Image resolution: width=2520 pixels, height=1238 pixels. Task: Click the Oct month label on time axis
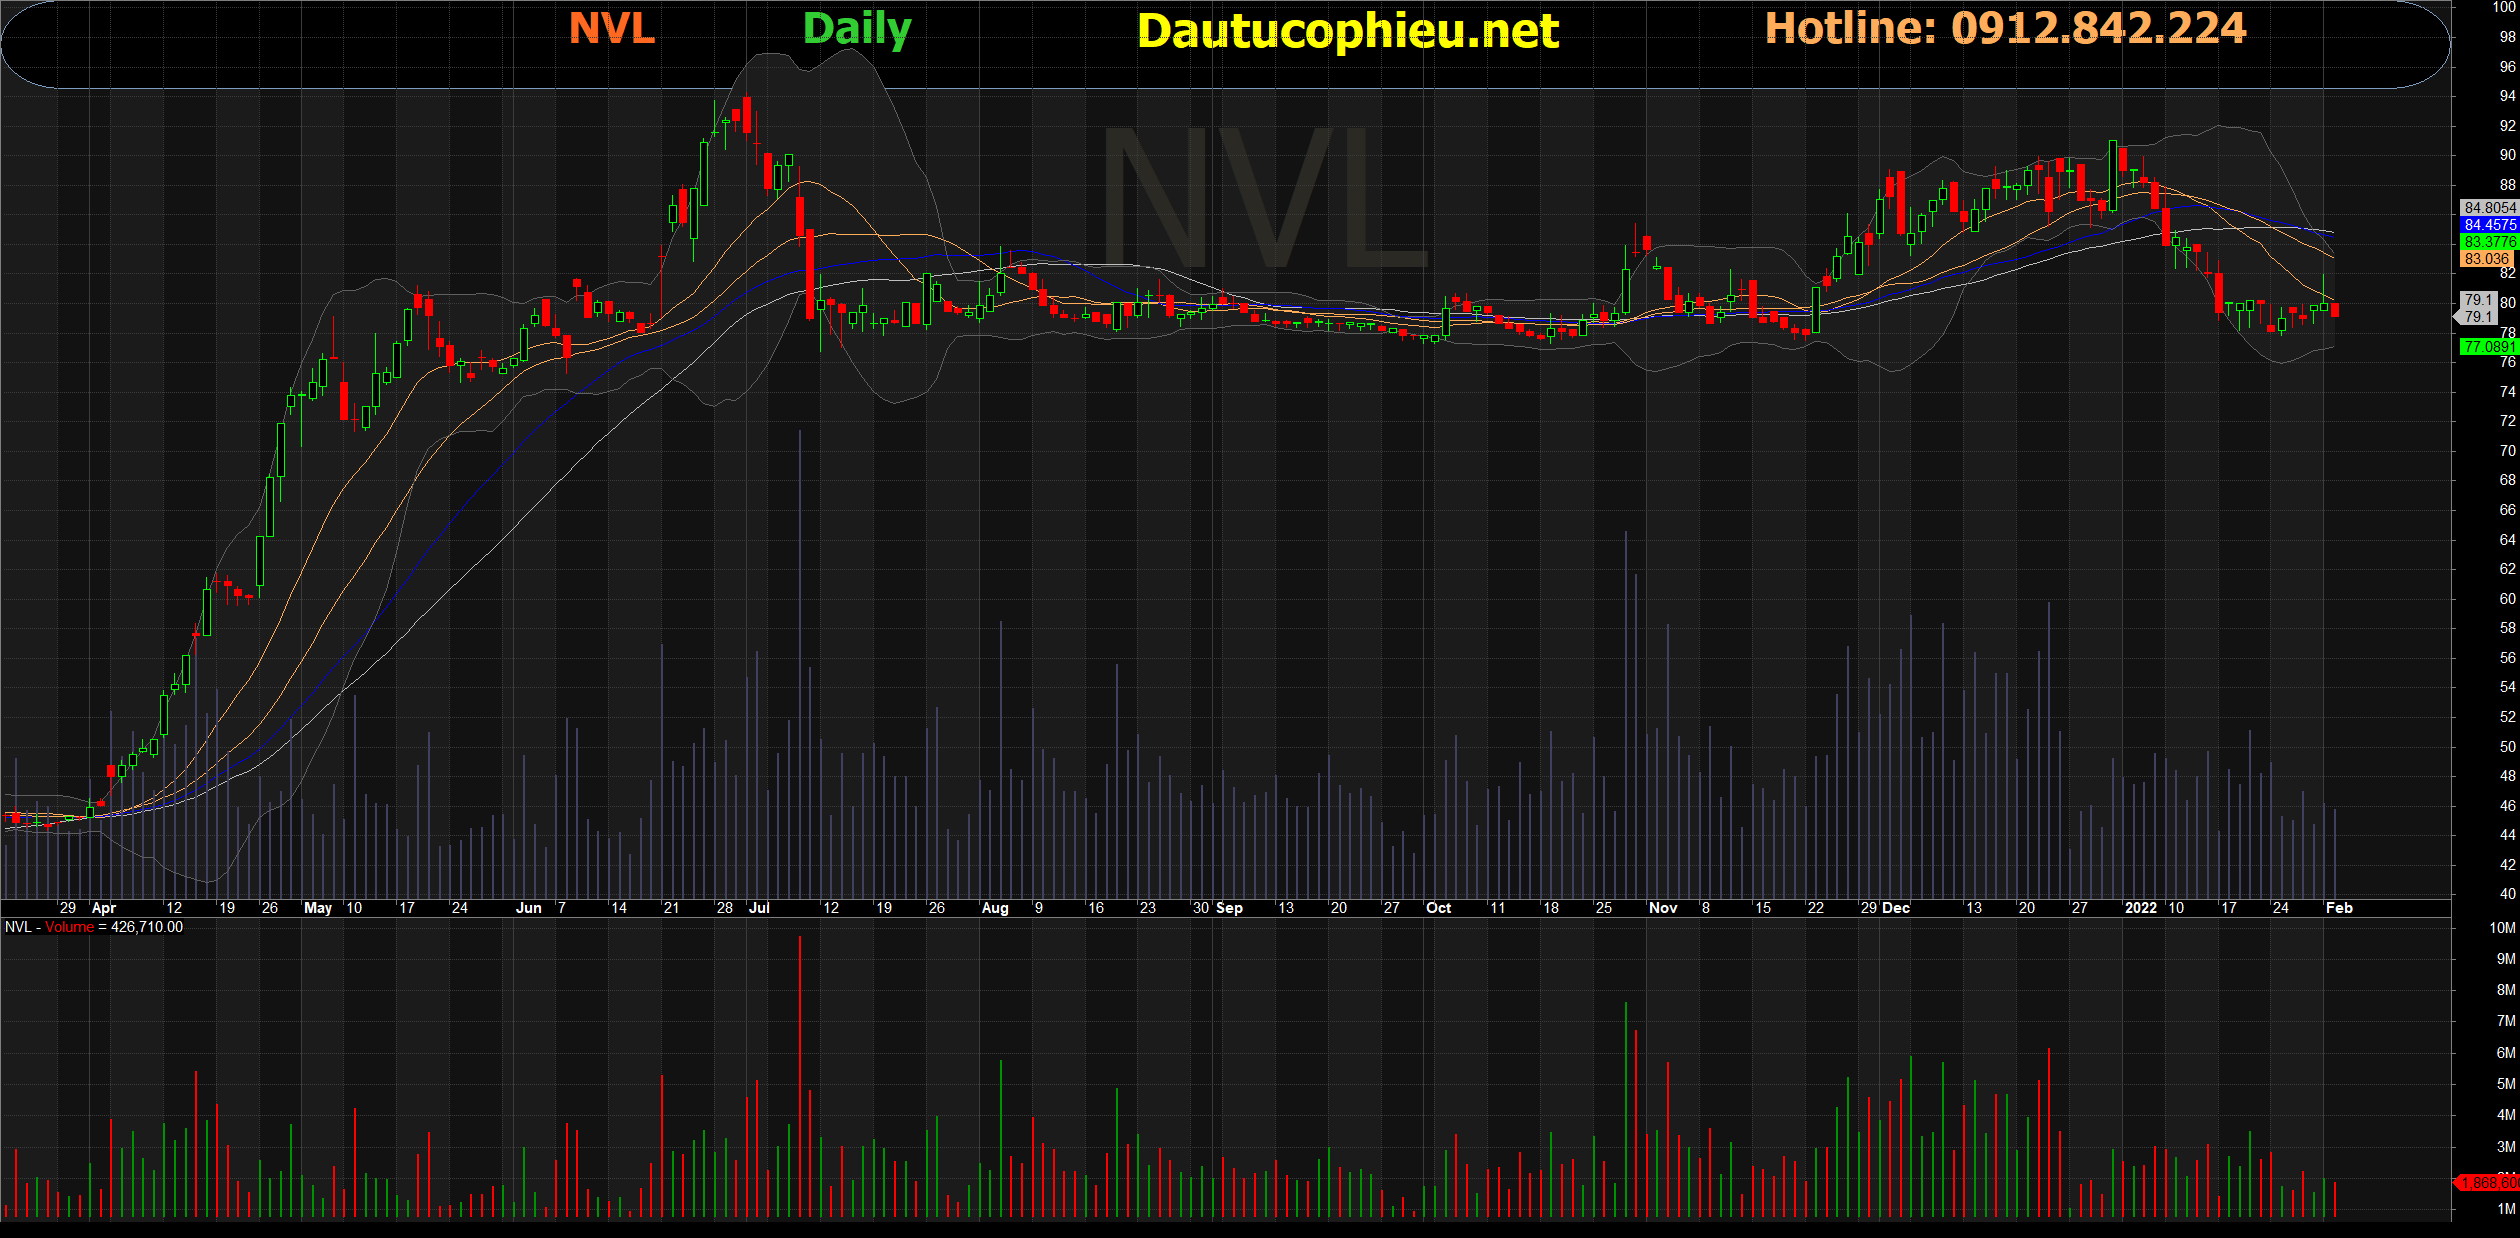point(1438,908)
